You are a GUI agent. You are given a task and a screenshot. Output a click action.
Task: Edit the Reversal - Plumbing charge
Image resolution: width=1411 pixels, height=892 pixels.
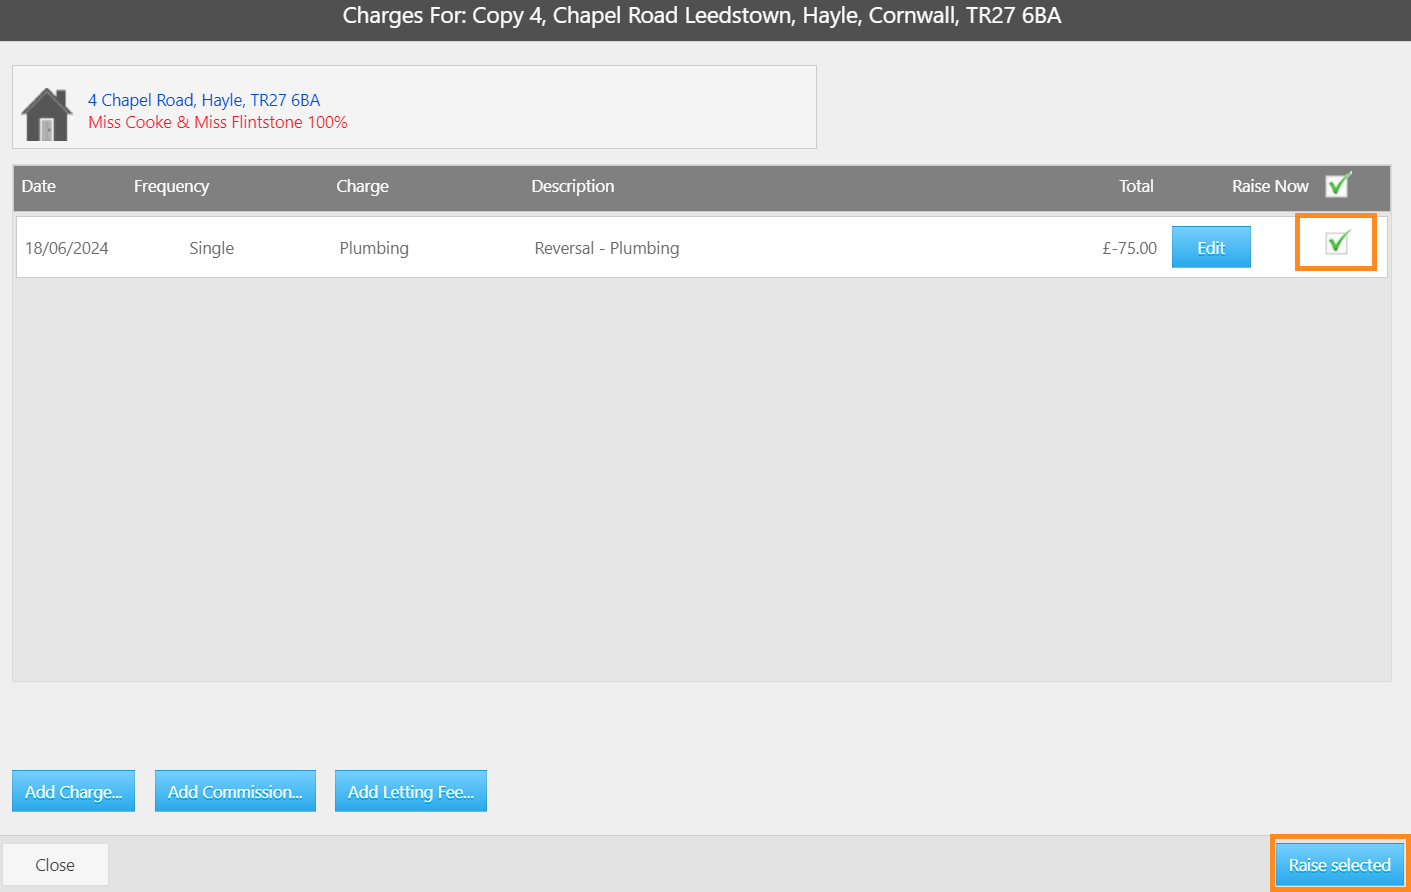(x=1211, y=247)
